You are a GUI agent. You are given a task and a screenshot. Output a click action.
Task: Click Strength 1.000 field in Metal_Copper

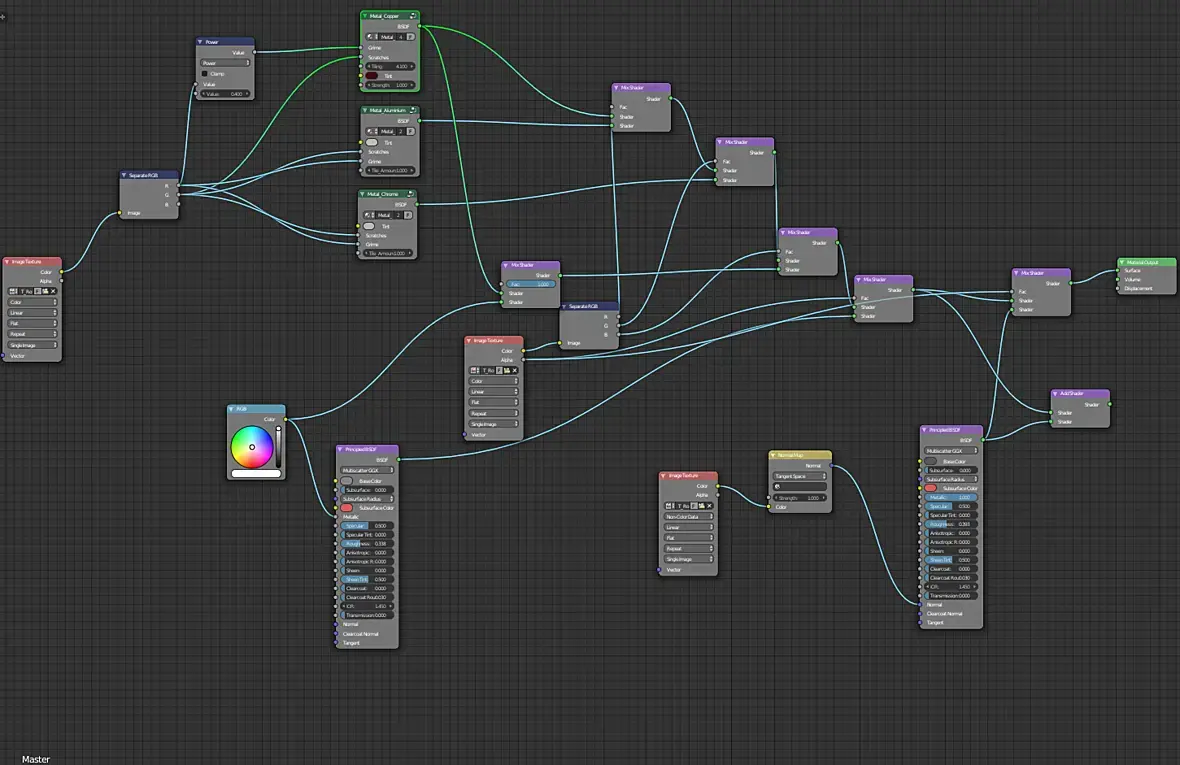click(390, 85)
